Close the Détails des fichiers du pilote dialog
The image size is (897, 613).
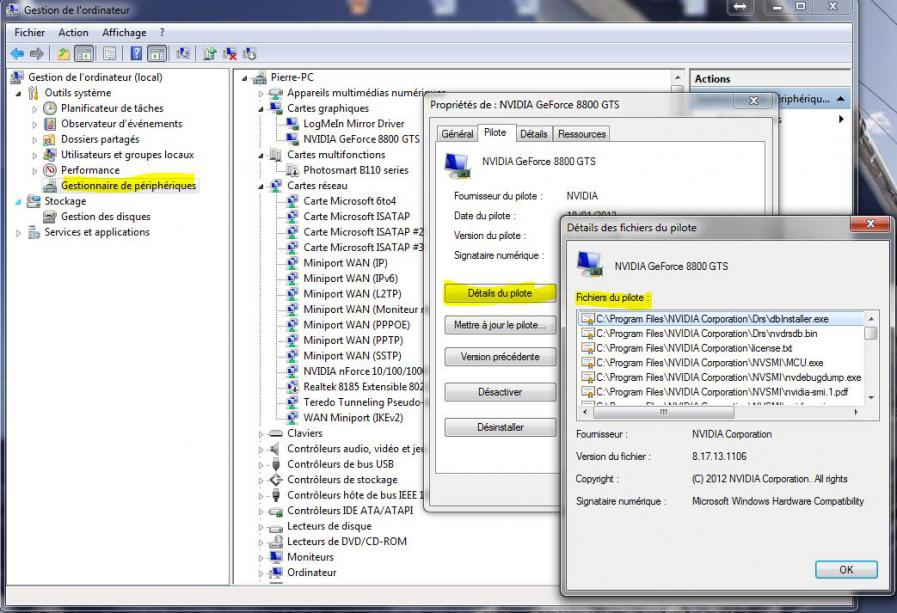point(870,224)
